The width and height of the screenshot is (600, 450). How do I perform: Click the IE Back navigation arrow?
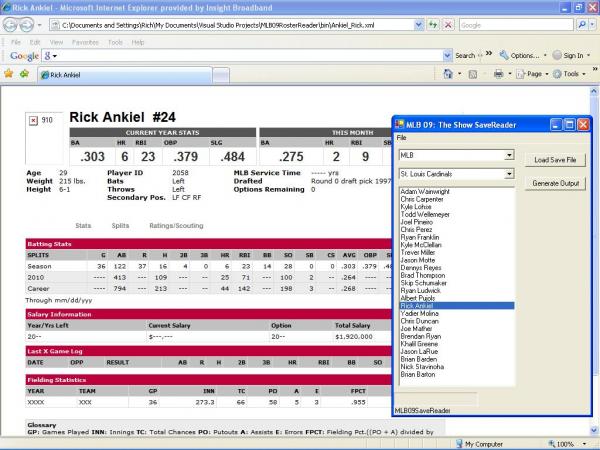click(x=13, y=23)
